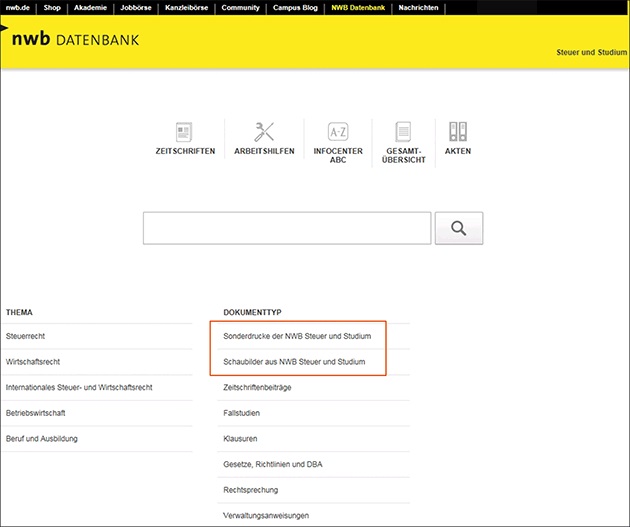
Task: Select the Nachrichten tab
Action: pos(418,7)
